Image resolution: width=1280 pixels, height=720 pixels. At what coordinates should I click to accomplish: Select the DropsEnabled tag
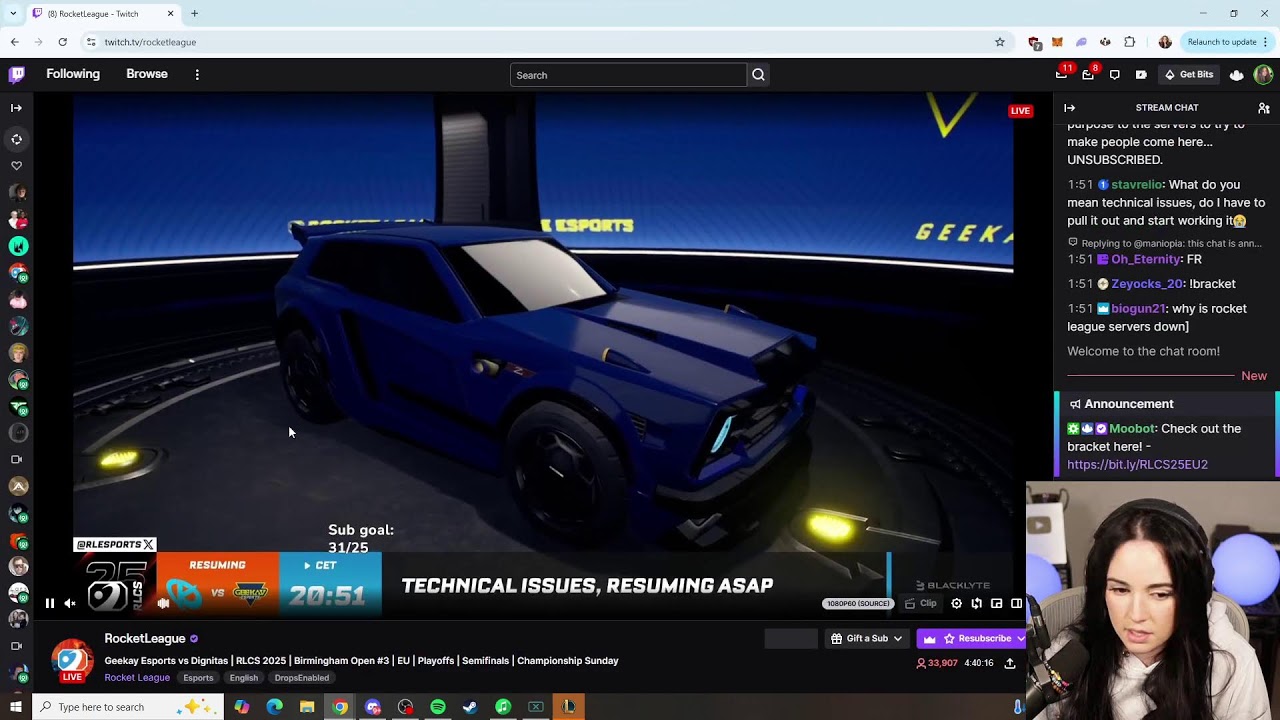302,678
